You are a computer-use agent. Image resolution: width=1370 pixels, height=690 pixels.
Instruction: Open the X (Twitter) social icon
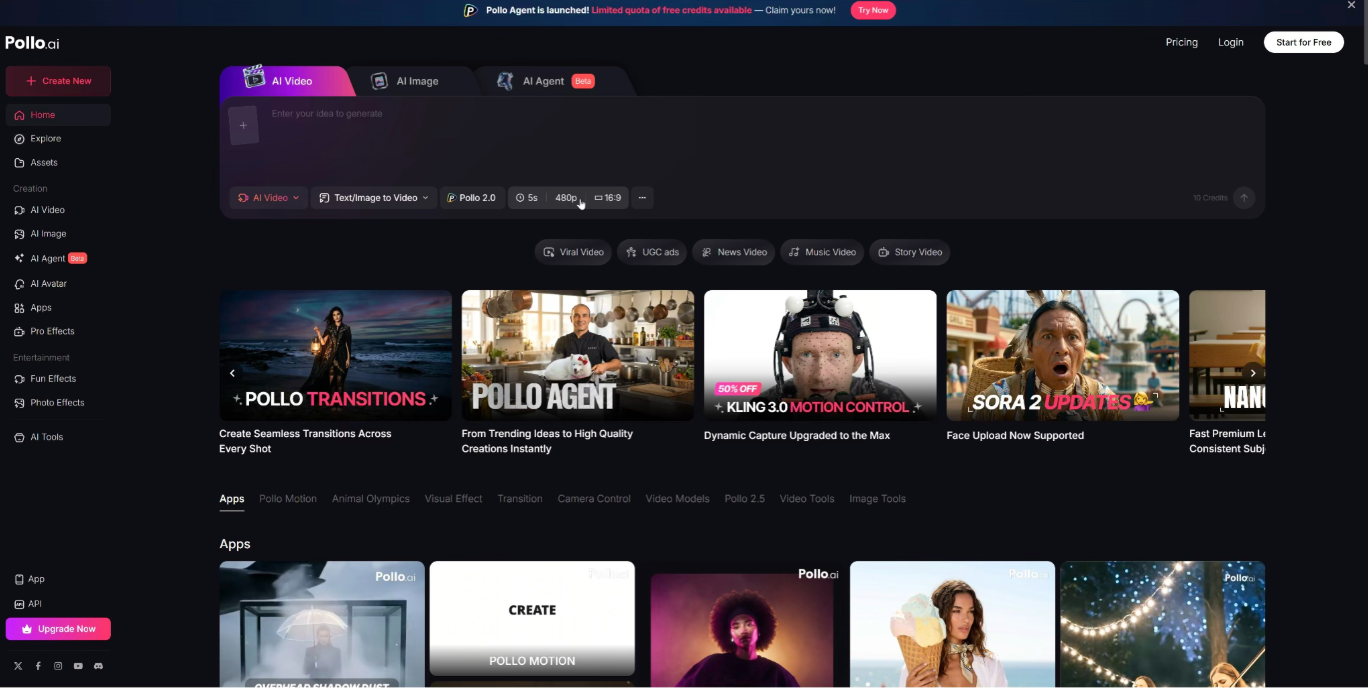click(18, 666)
